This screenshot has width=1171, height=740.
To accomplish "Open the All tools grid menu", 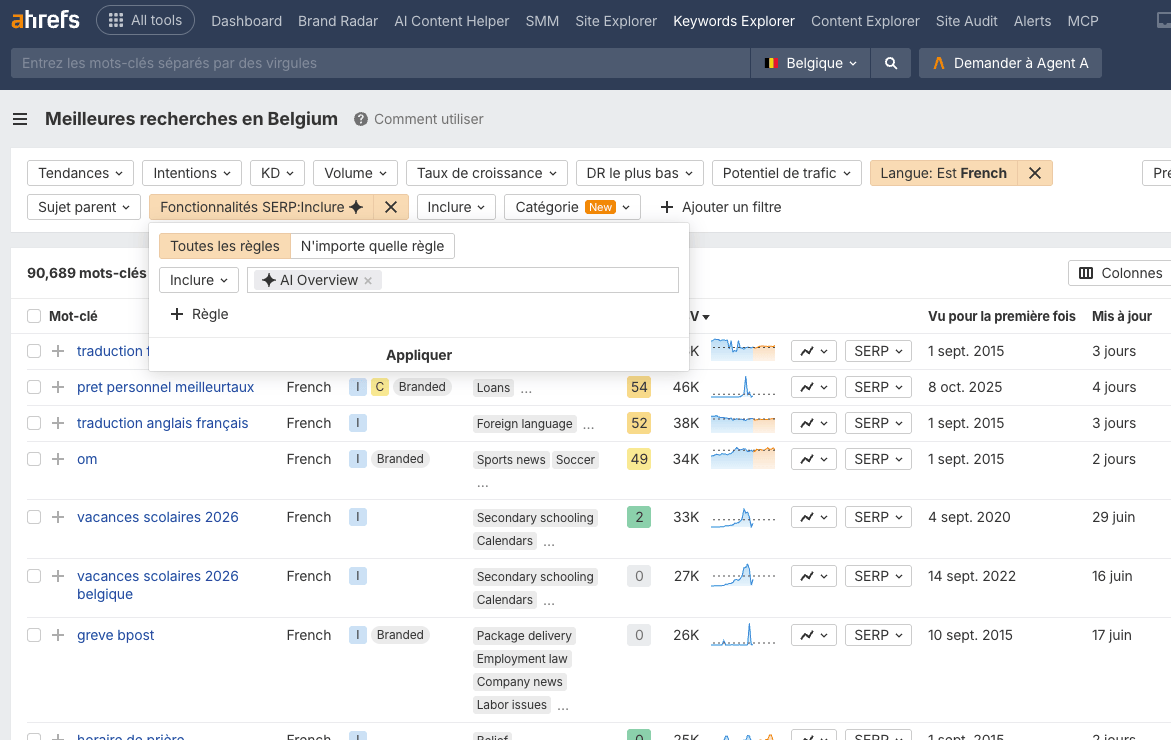I will coord(146,20).
